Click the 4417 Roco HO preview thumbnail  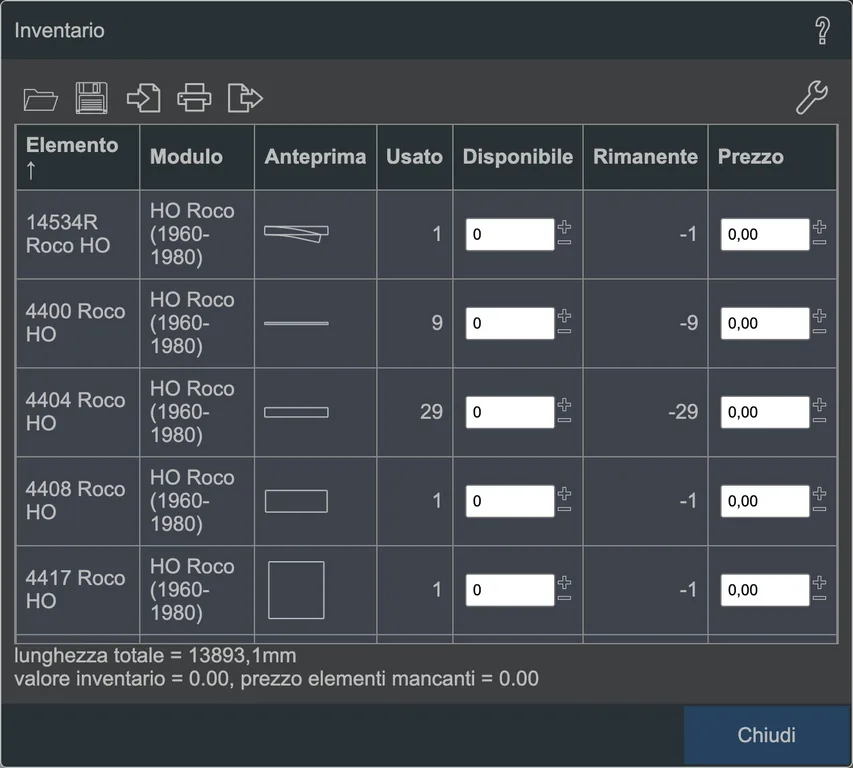coord(296,590)
